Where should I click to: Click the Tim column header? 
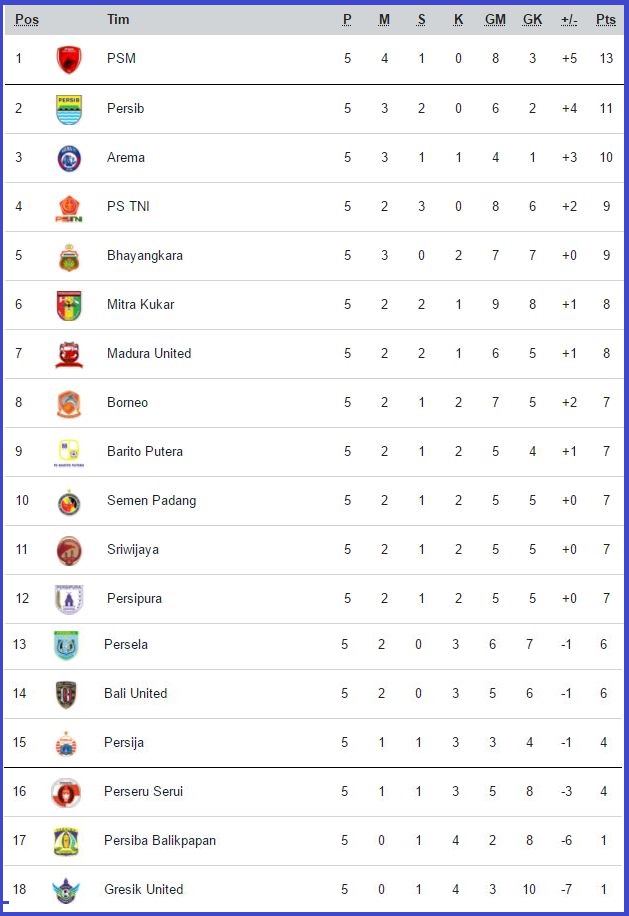[118, 20]
